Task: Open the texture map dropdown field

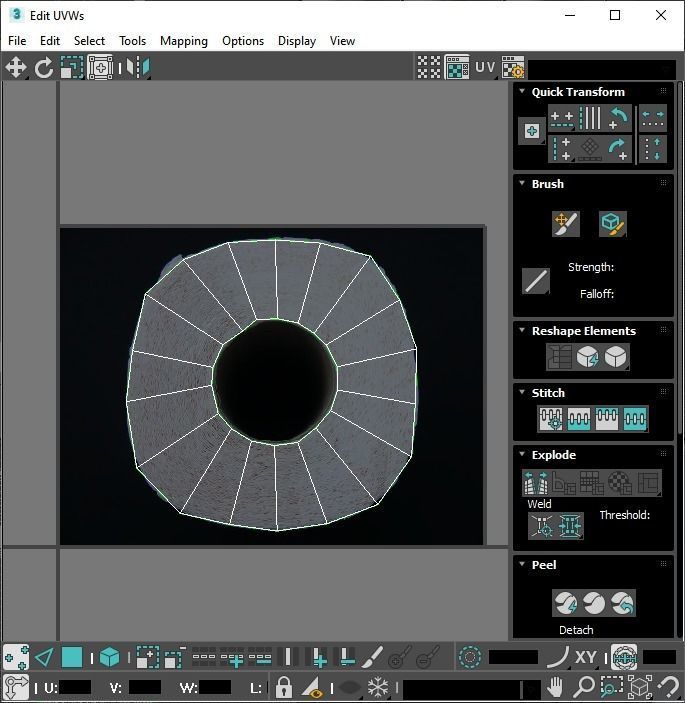Action: point(602,69)
